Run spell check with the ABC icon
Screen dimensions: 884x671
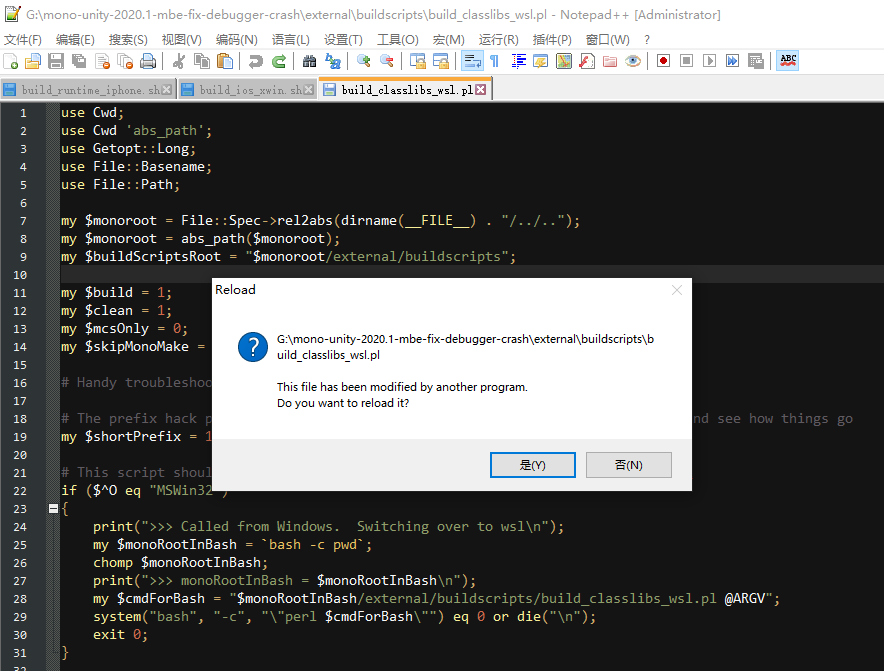pos(786,60)
